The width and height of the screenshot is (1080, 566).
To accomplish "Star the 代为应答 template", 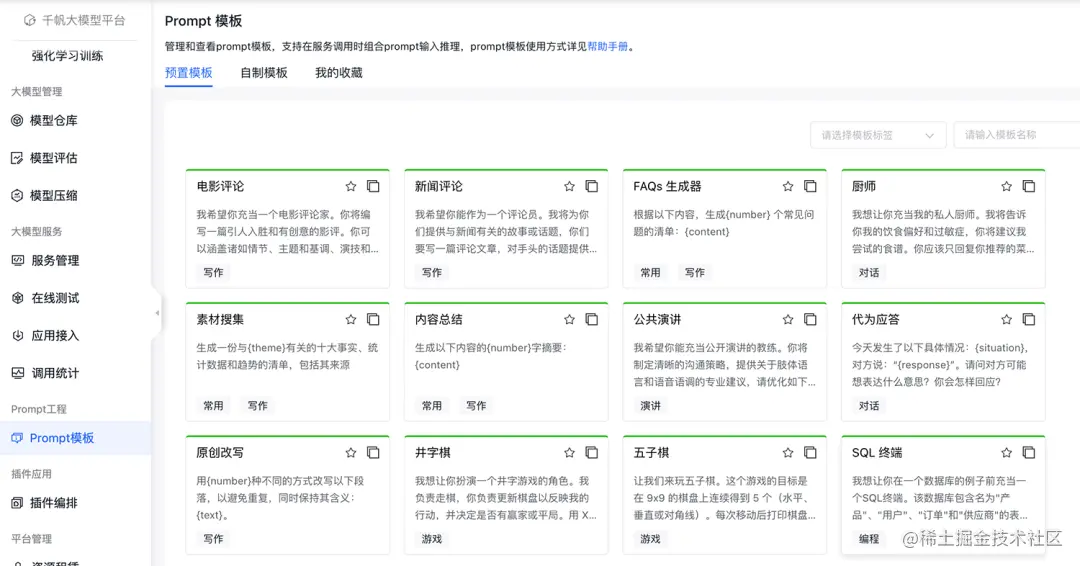I will (x=1006, y=319).
